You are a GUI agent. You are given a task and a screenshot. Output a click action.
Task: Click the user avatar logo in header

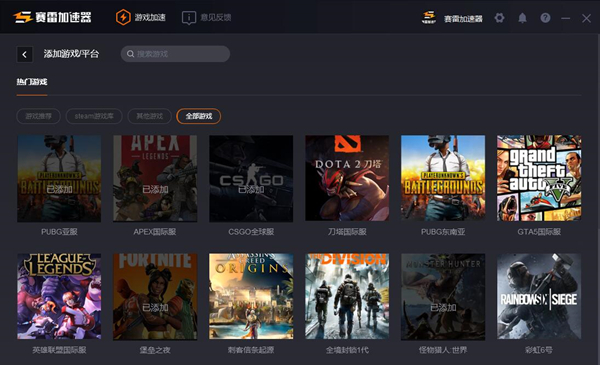pyautogui.click(x=429, y=18)
